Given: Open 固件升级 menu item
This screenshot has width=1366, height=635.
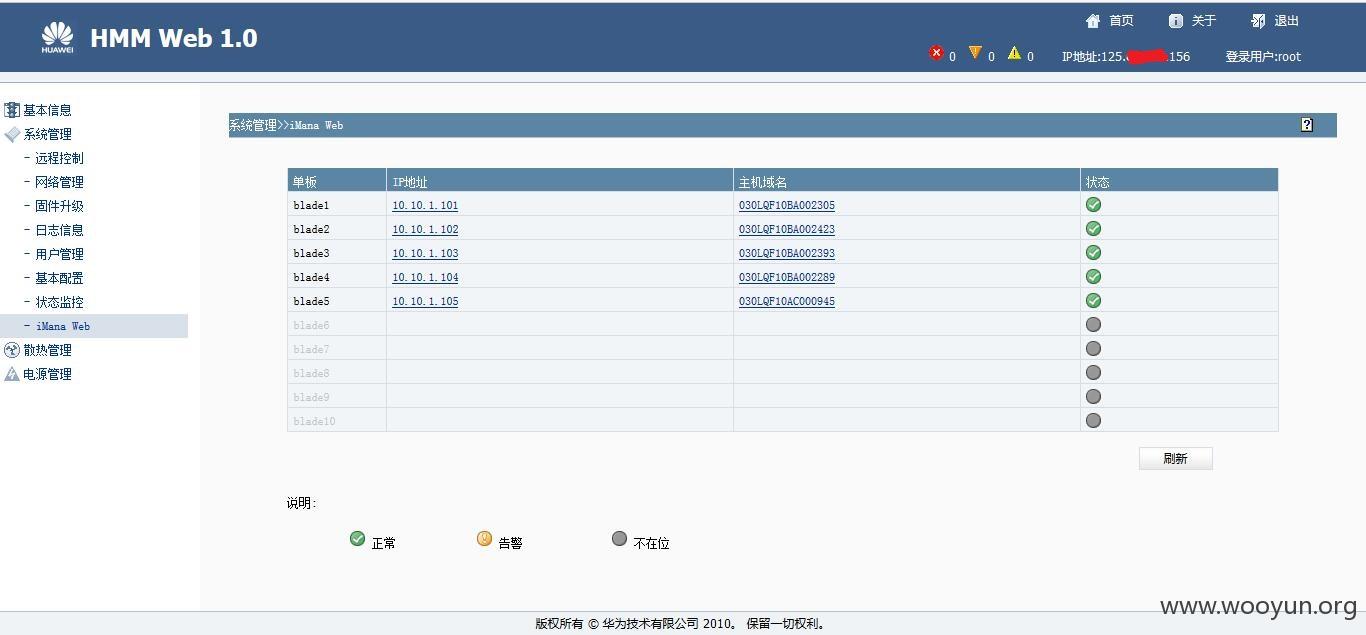Looking at the screenshot, I should (59, 206).
